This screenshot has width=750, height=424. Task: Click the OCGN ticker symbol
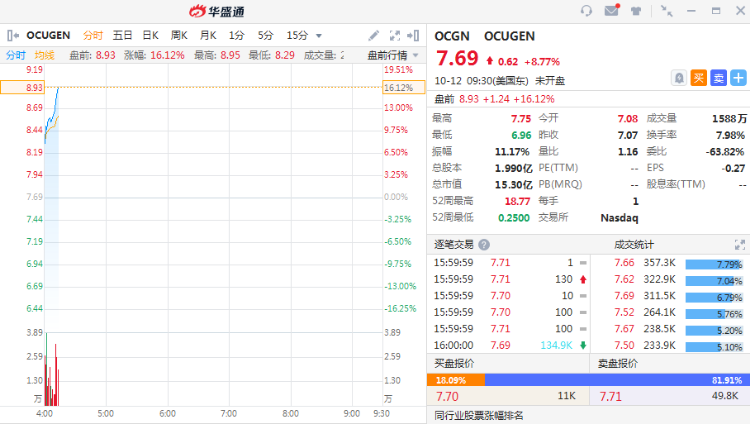pos(452,36)
